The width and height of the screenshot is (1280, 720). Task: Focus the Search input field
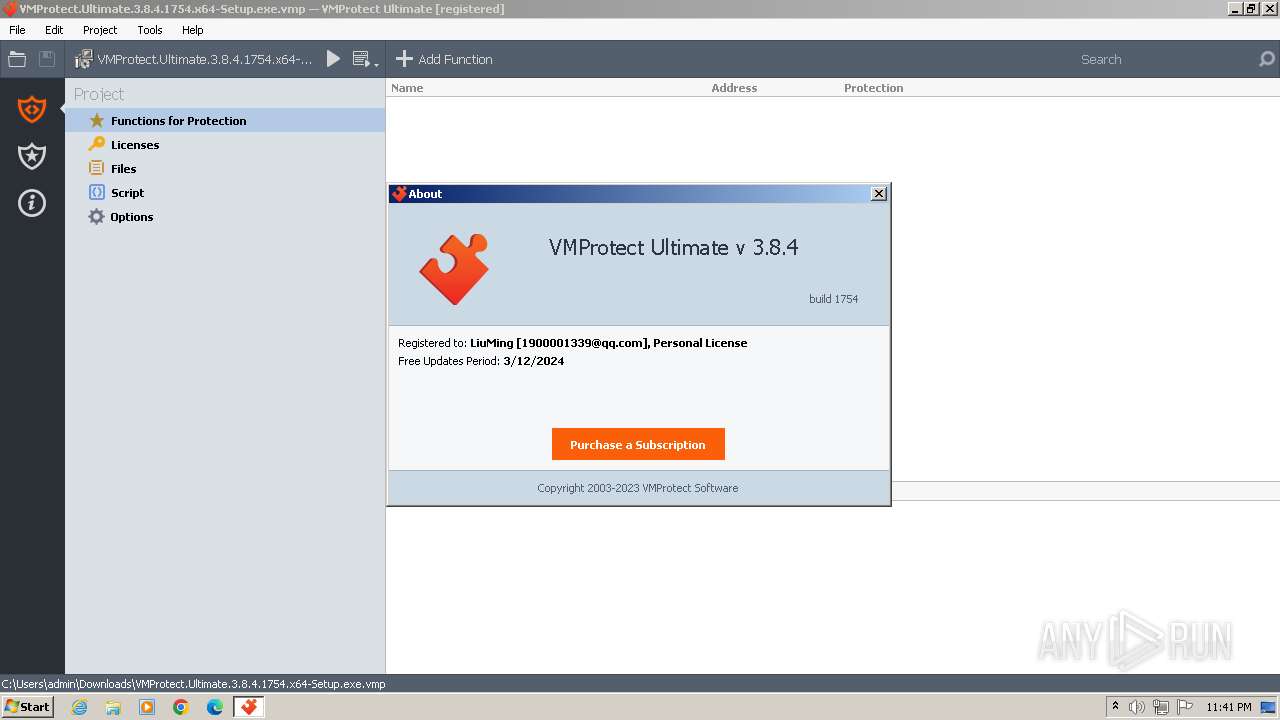click(1165, 59)
